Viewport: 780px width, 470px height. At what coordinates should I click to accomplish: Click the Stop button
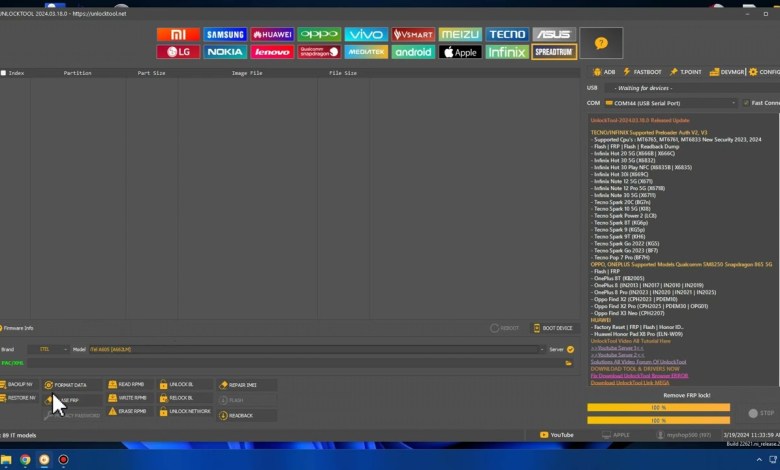(x=762, y=413)
